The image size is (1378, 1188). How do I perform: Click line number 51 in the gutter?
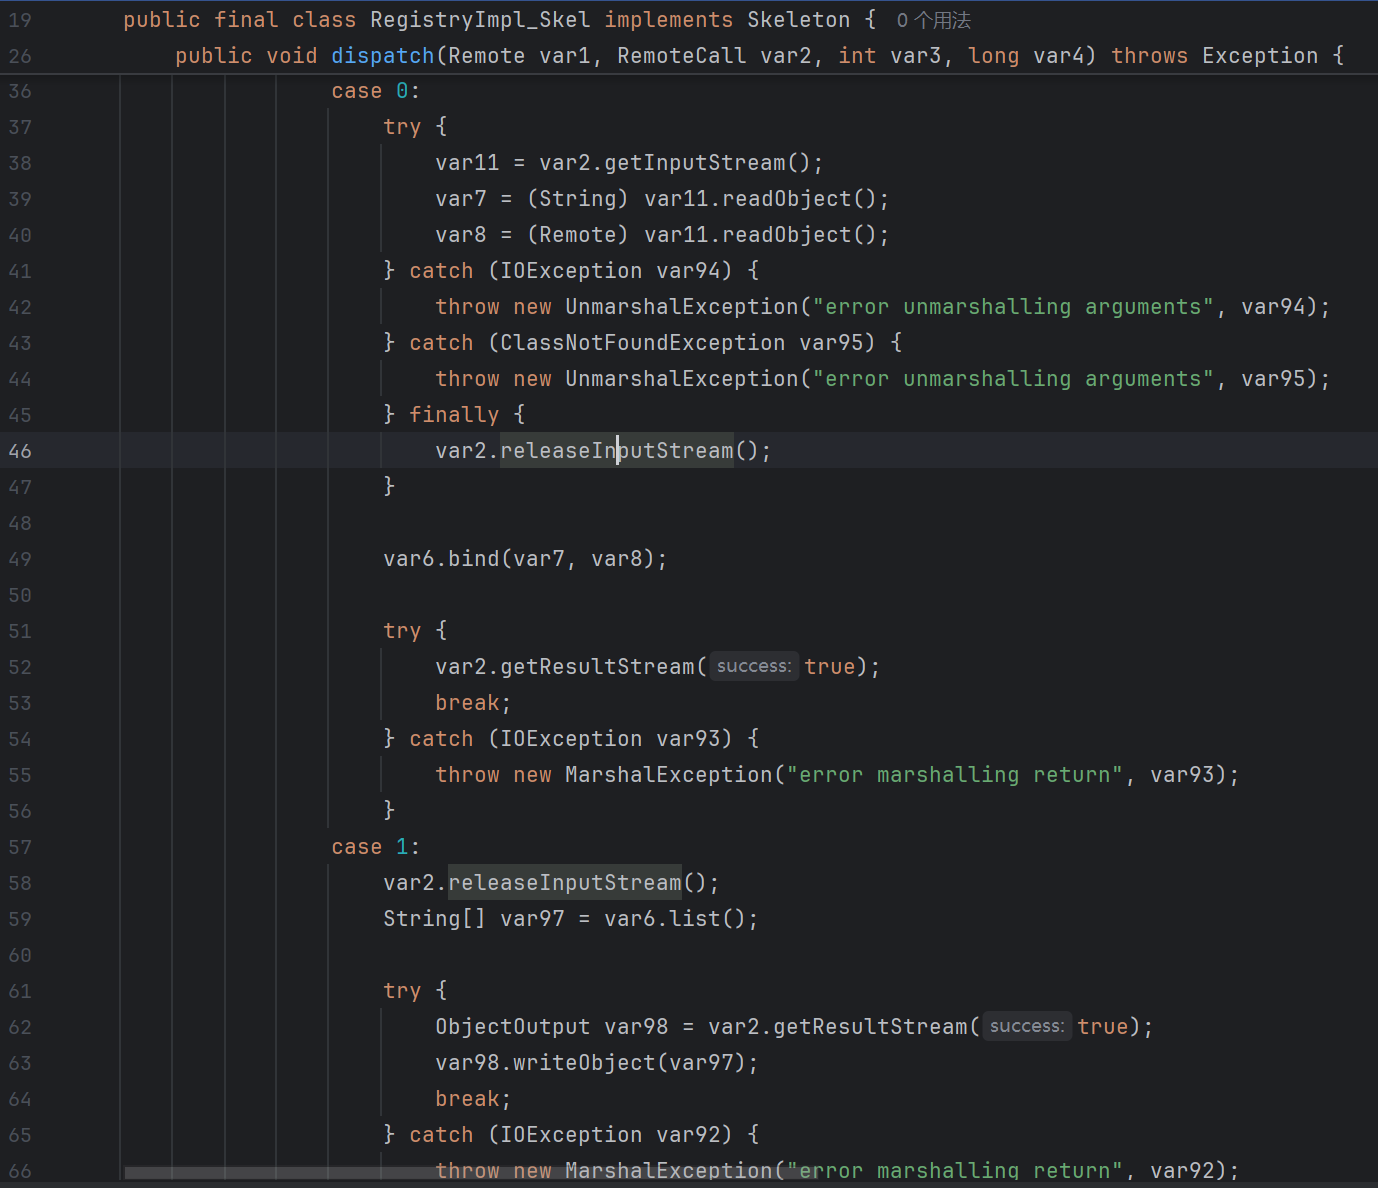[20, 631]
